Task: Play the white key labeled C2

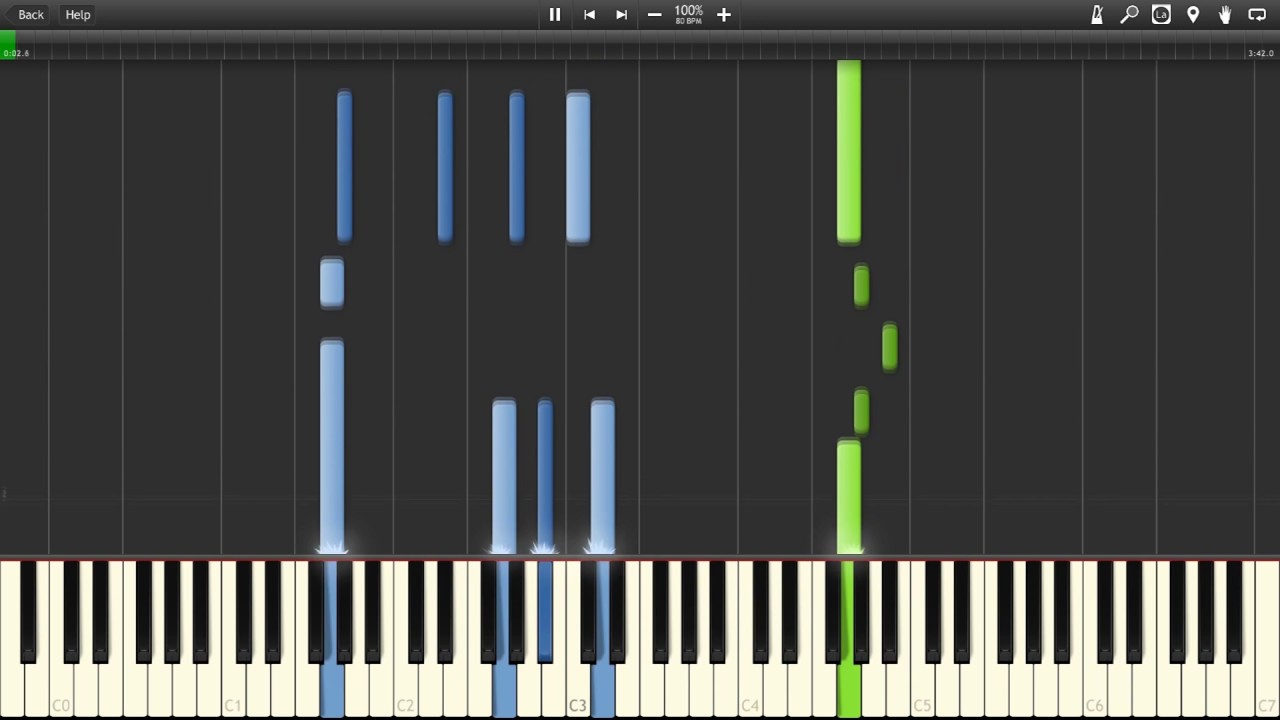Action: click(405, 690)
